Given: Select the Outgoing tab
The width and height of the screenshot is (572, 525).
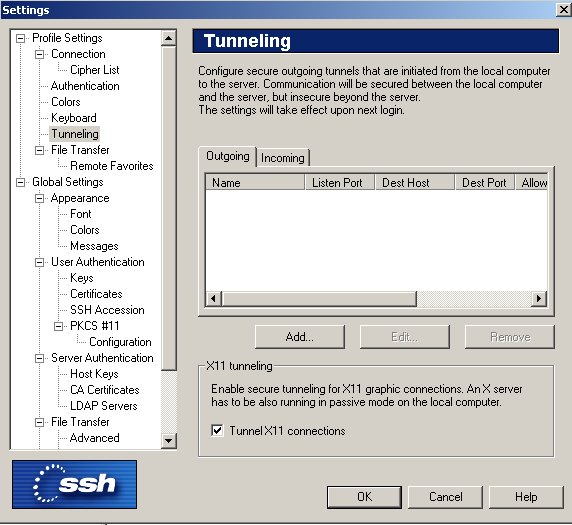Looking at the screenshot, I should click(228, 157).
